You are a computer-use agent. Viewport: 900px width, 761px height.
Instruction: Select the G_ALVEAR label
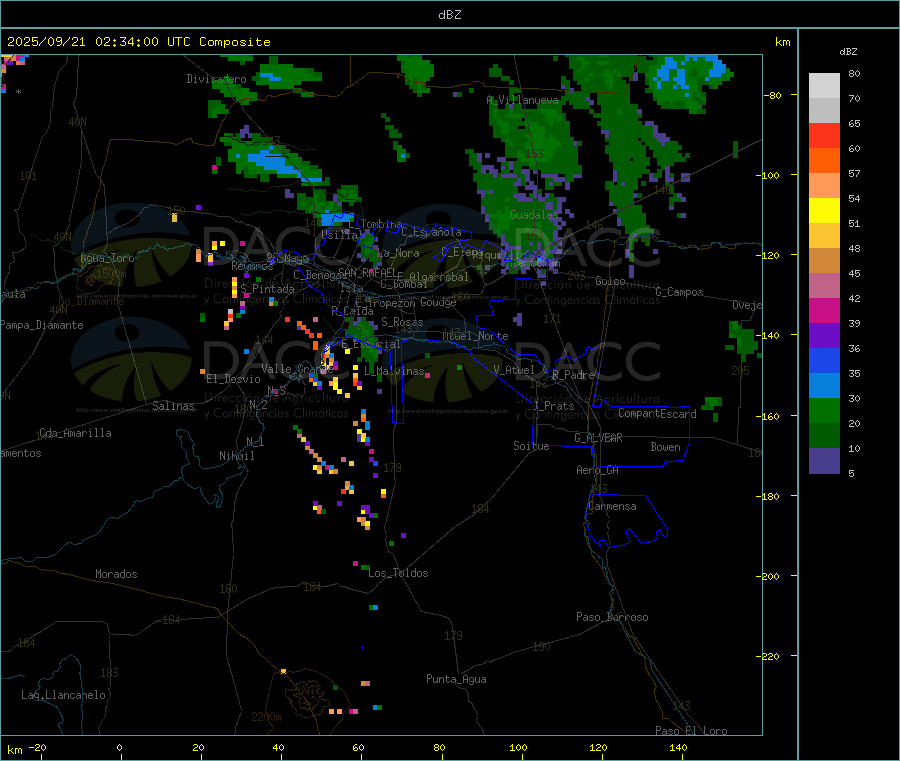point(598,438)
